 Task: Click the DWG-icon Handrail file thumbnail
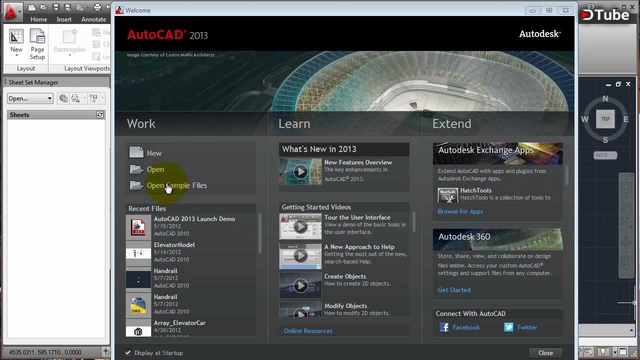138,305
